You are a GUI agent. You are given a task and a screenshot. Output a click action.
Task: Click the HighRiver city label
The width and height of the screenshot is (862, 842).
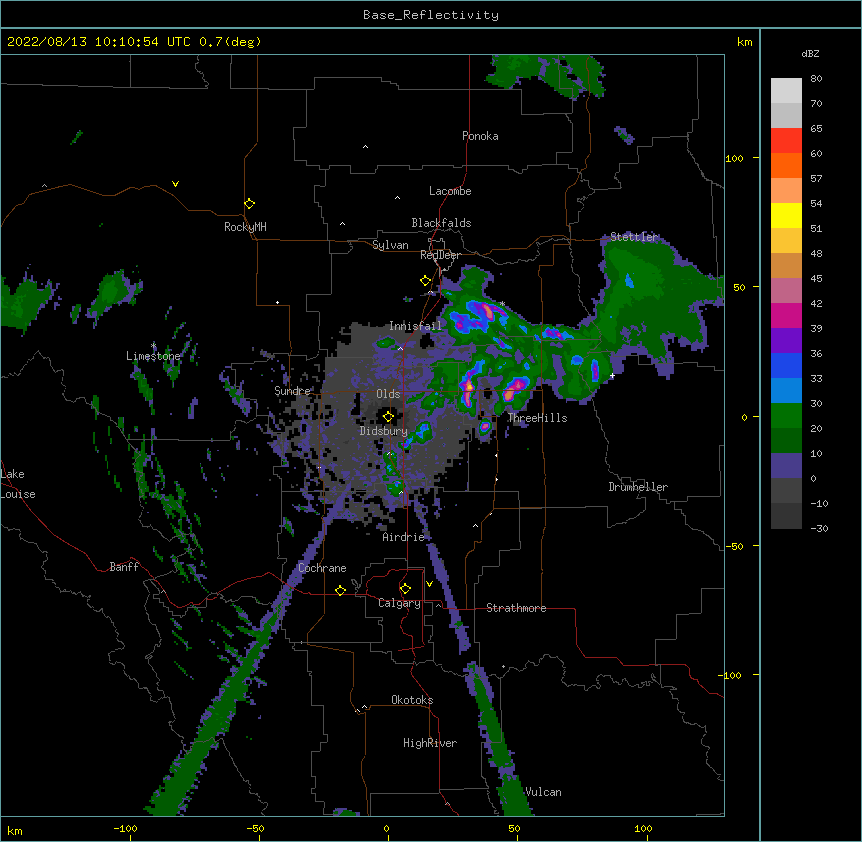tap(430, 743)
